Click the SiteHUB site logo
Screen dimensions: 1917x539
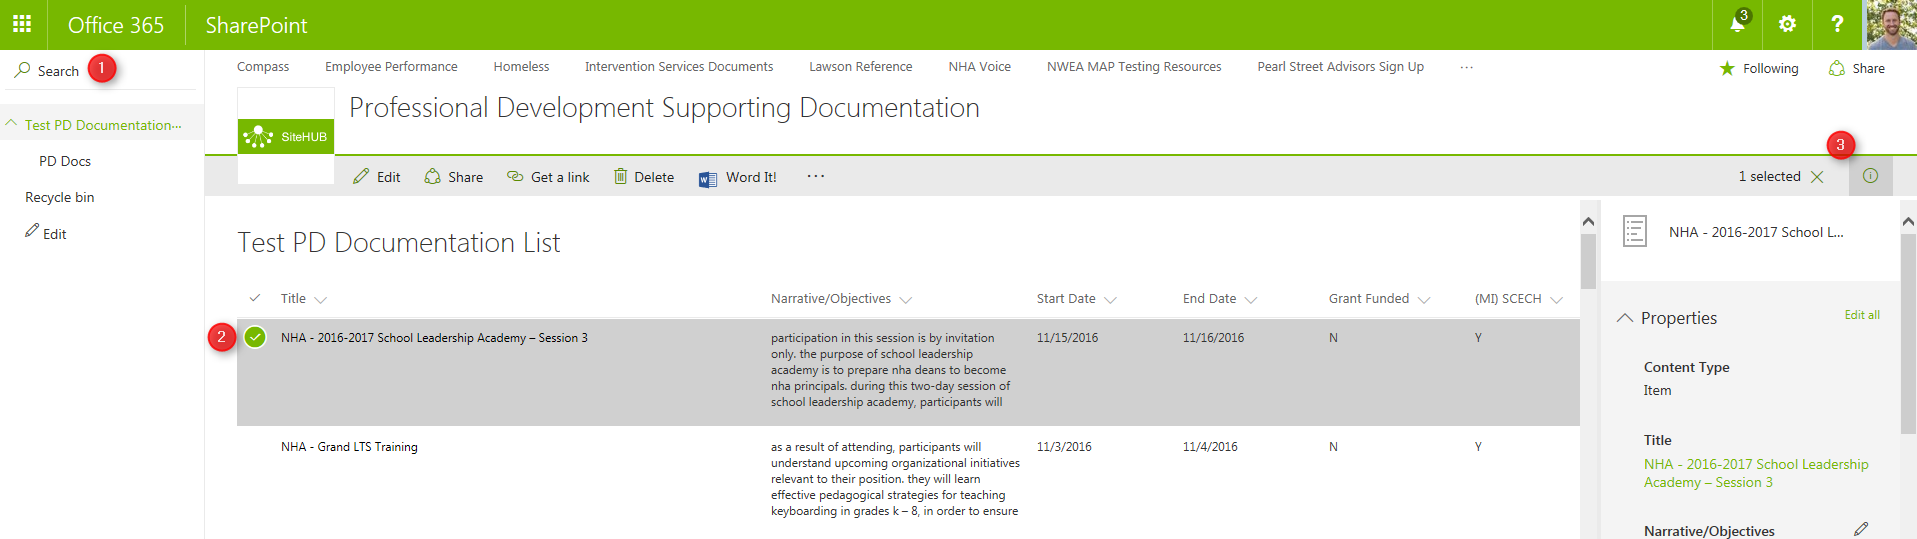pos(286,136)
